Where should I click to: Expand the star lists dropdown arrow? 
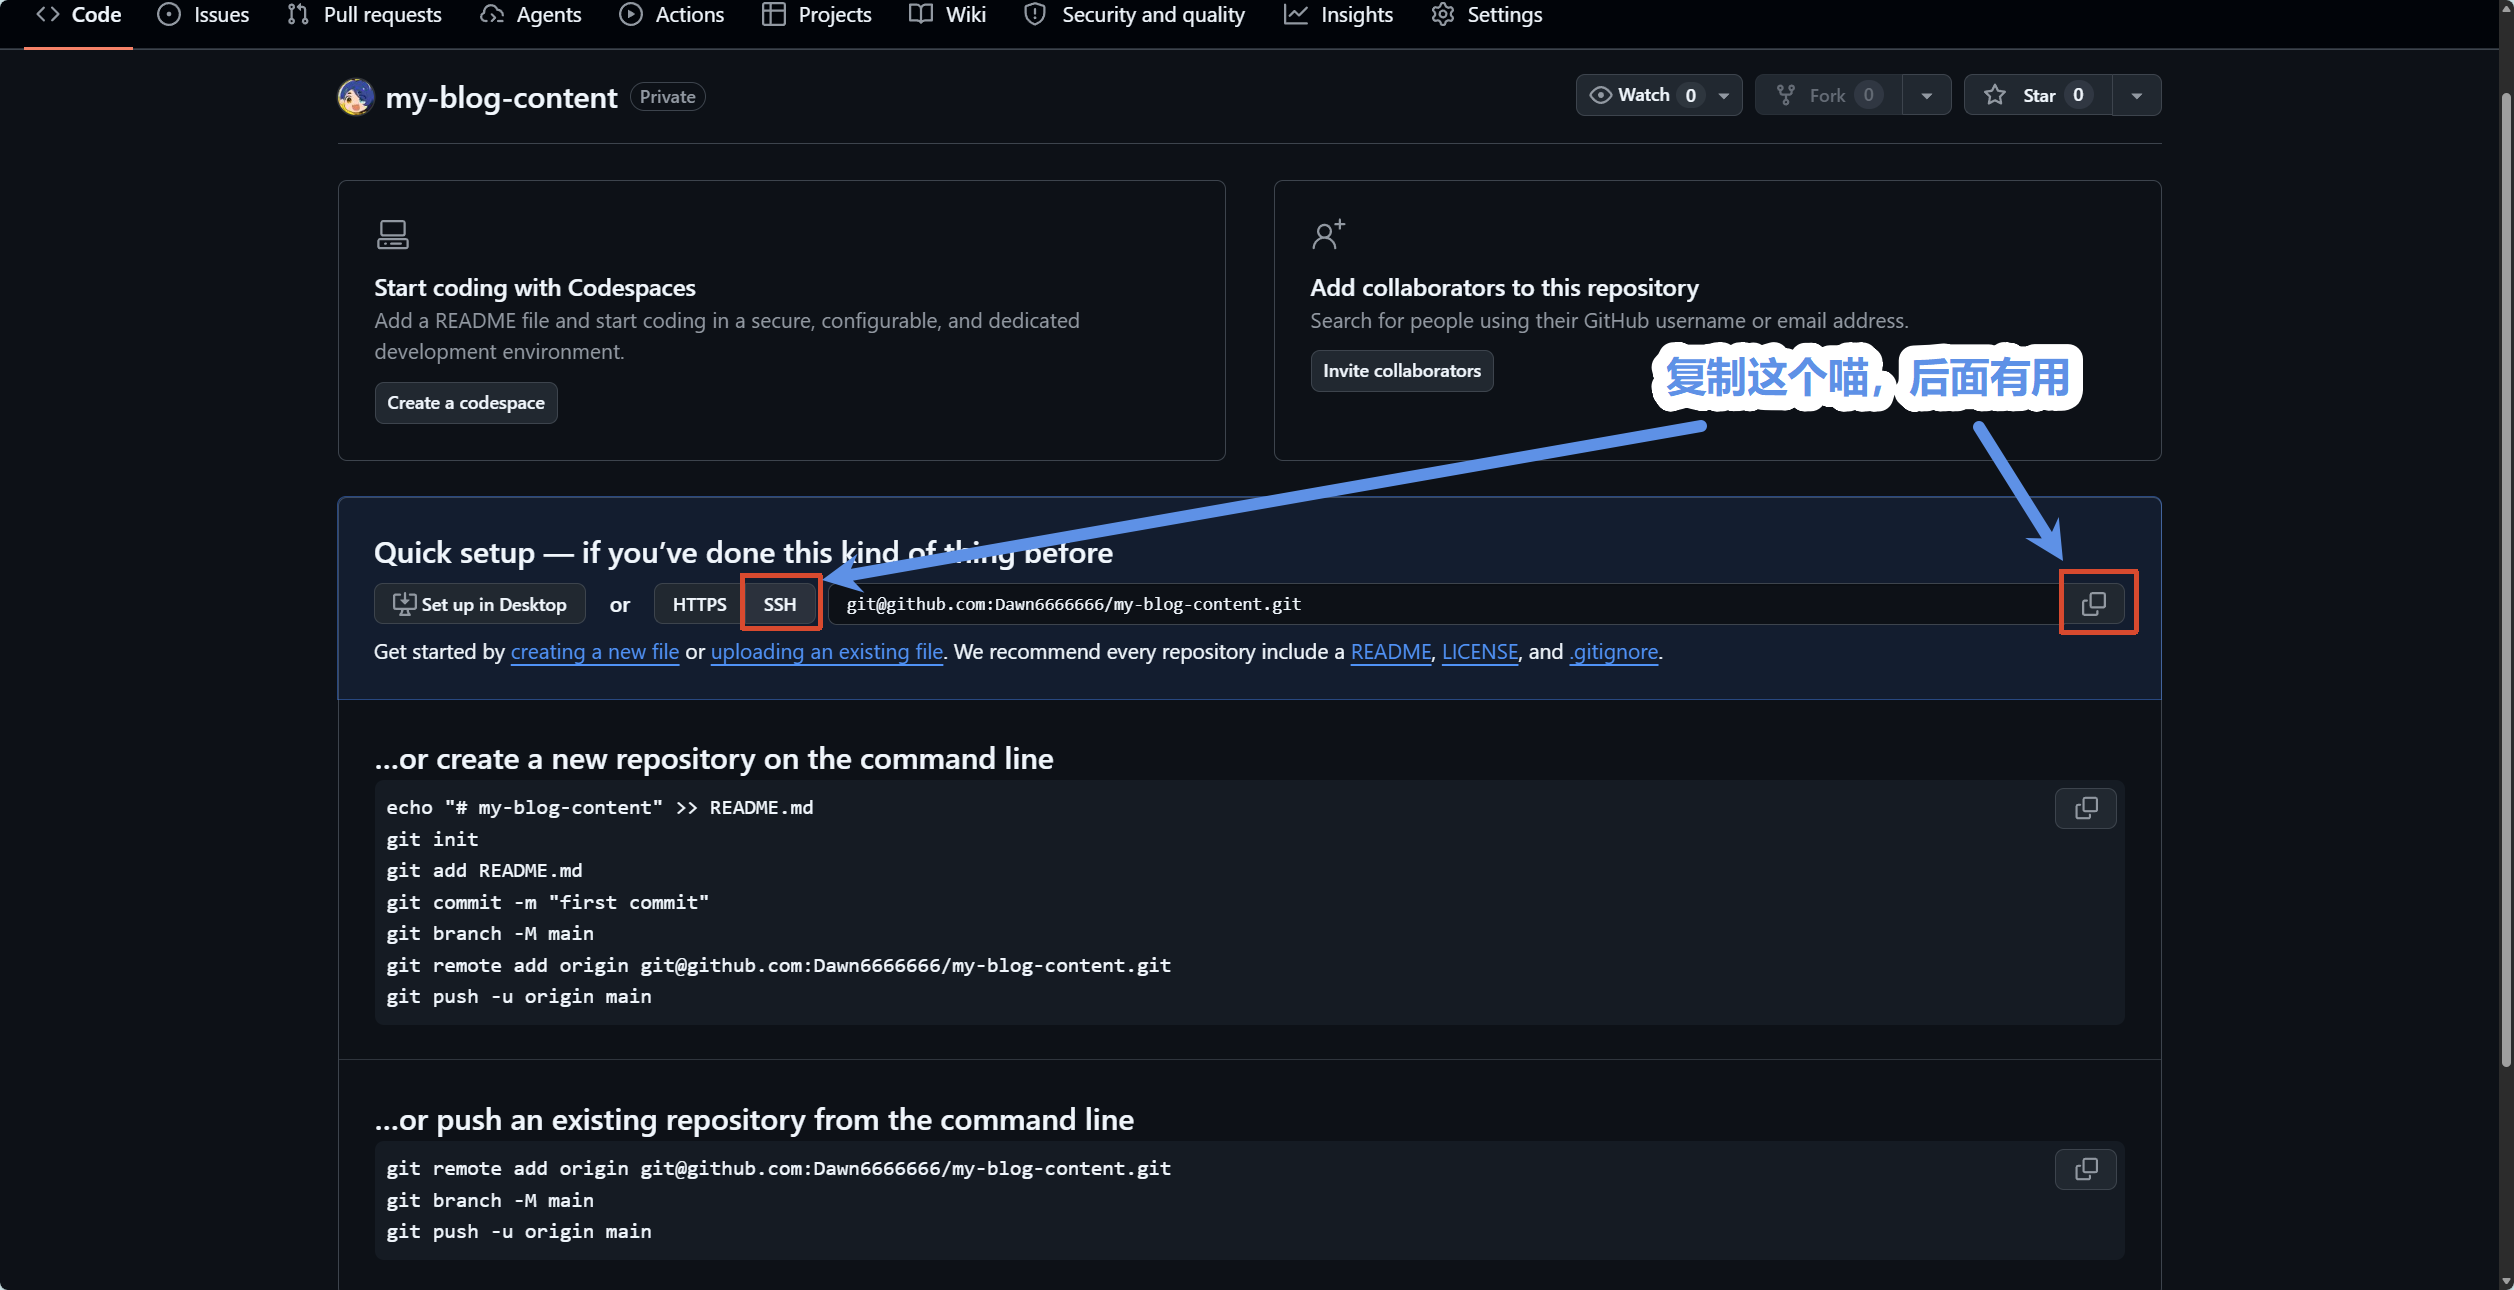2137,95
